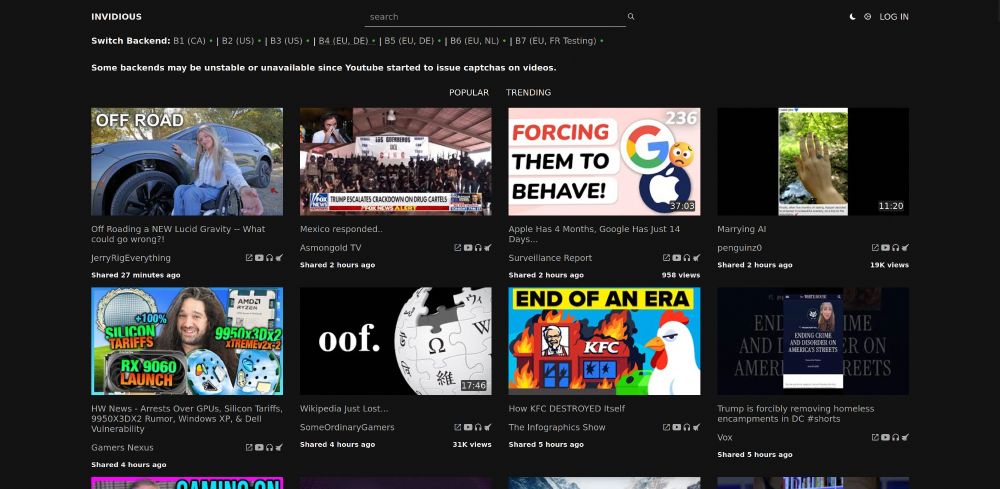Open the RX 9060 Launch thumbnail

pyautogui.click(x=187, y=341)
